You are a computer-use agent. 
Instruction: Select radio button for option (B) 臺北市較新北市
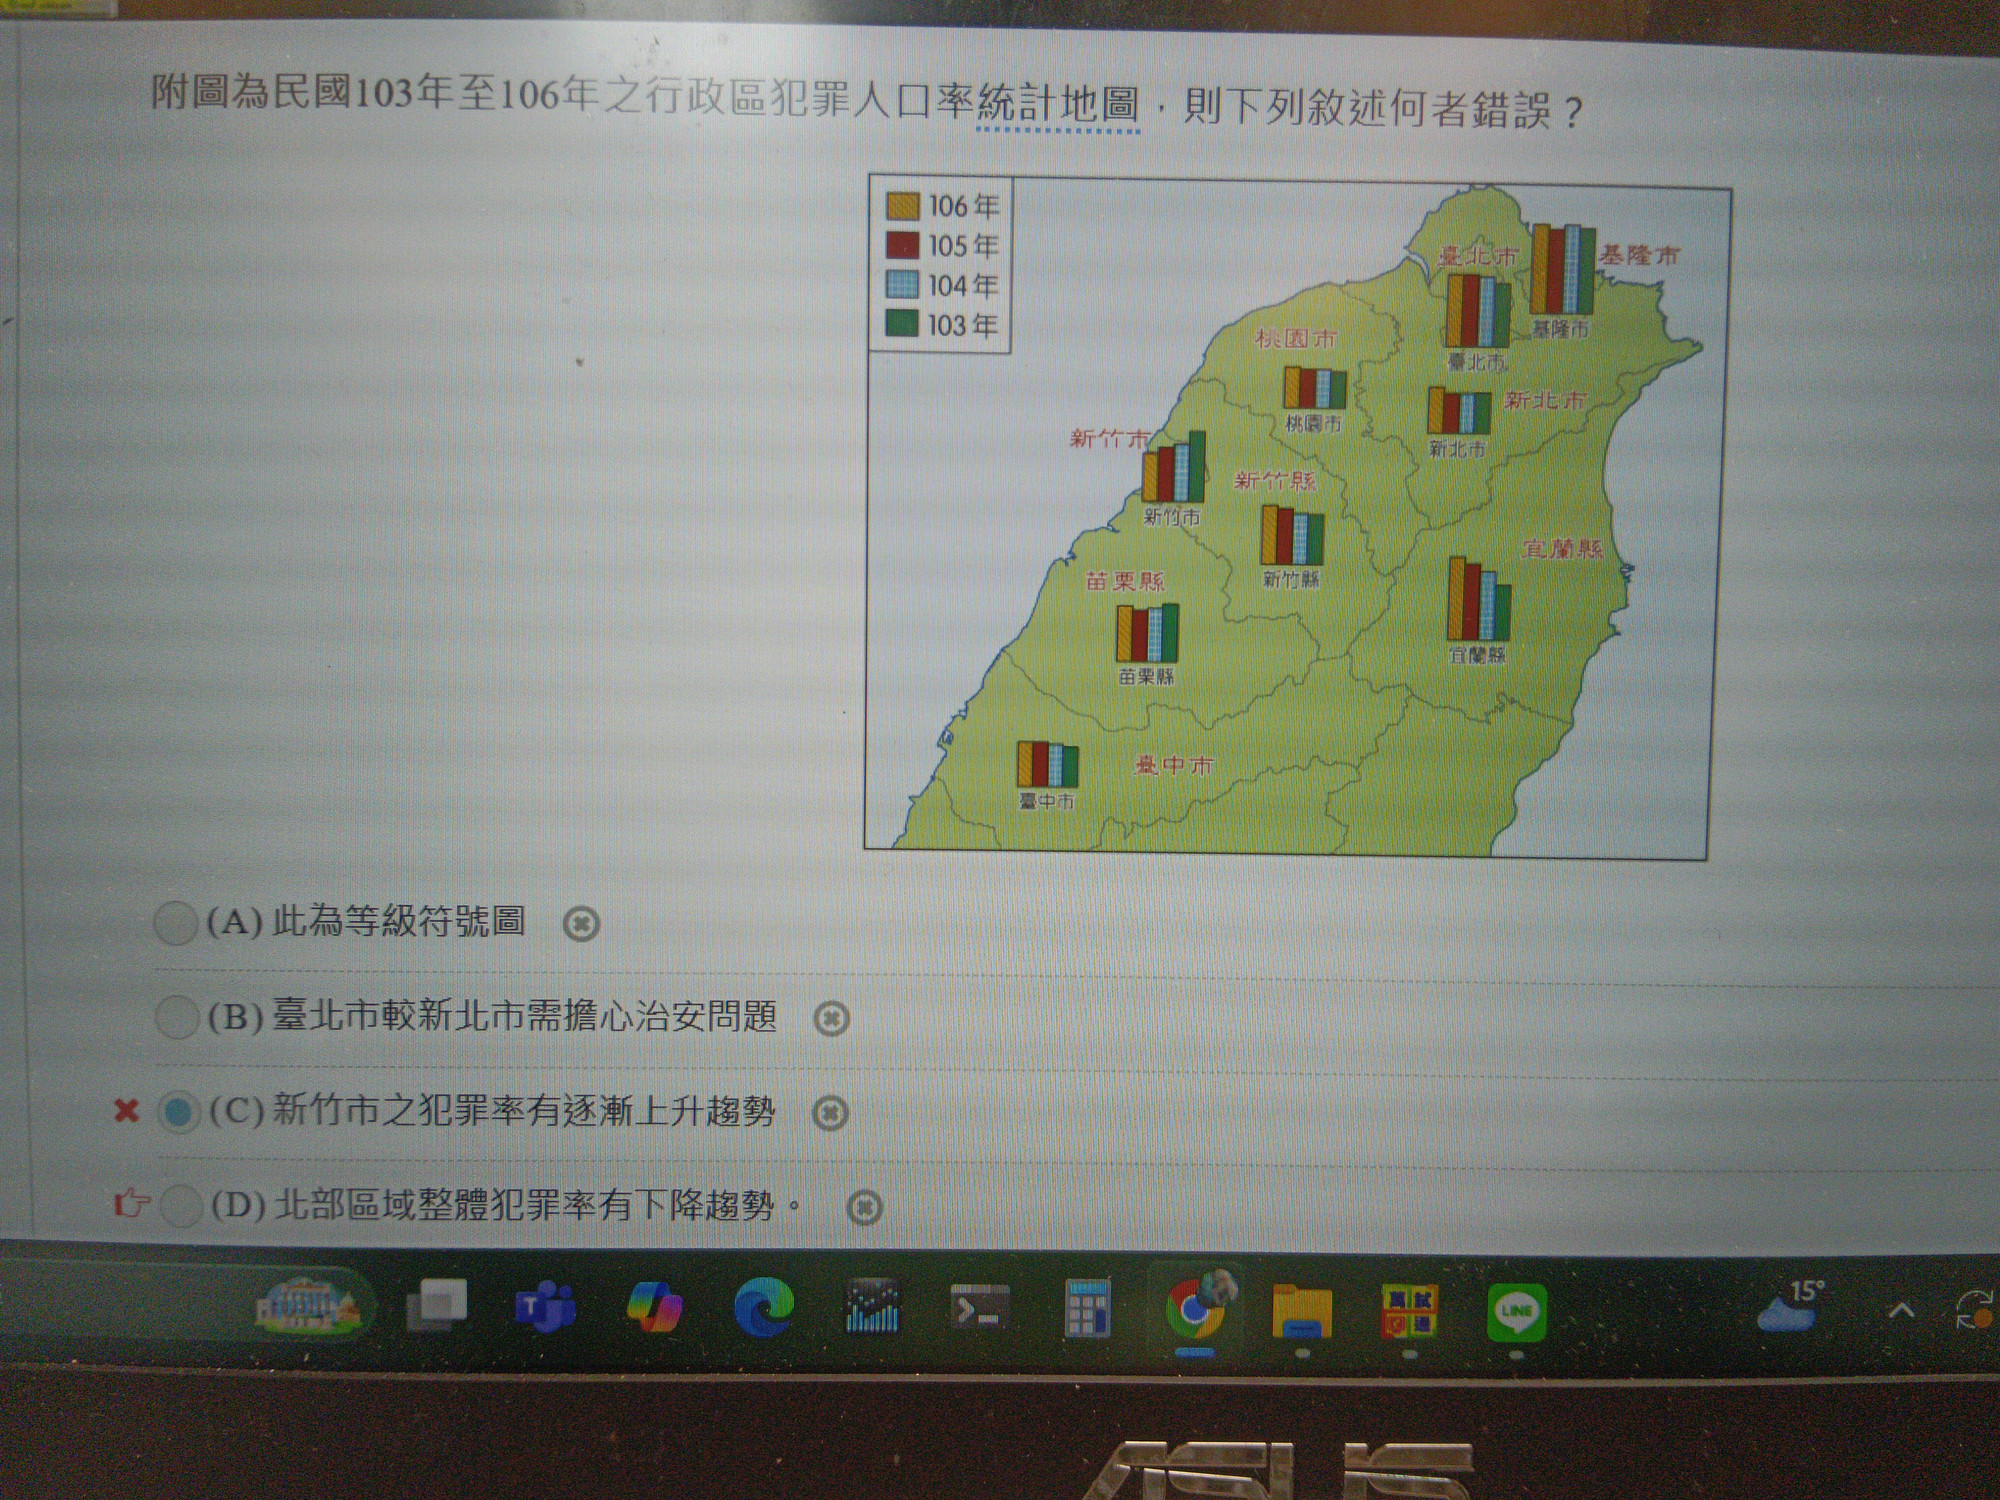click(177, 1018)
